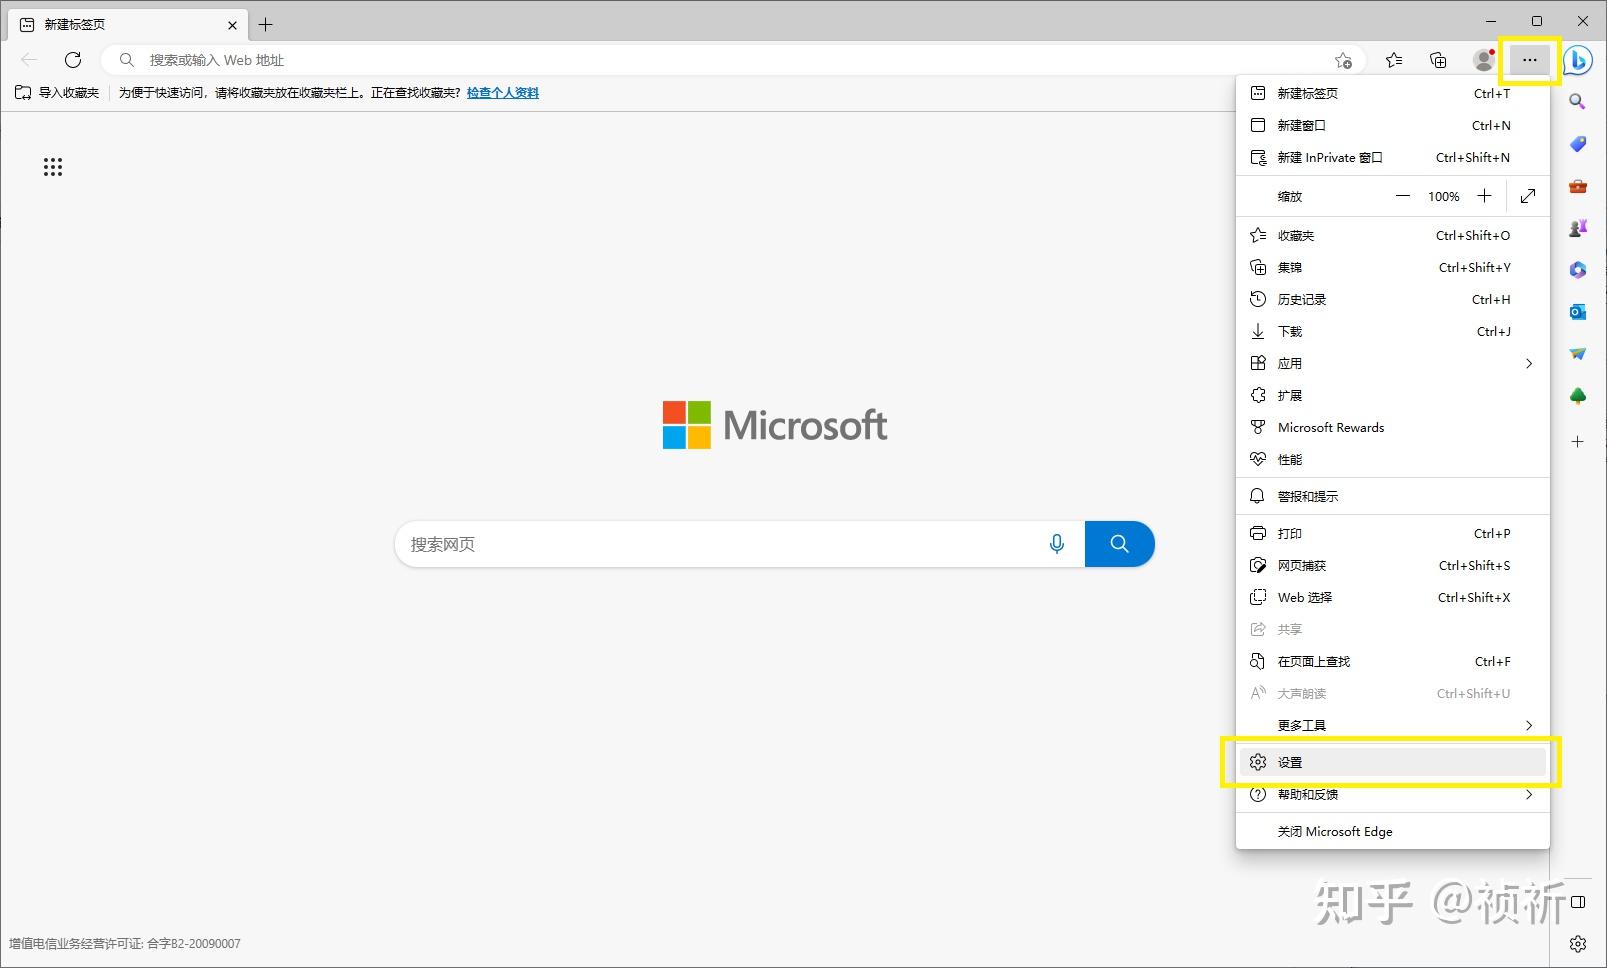Enter full screen from zoom row
Screen dimensions: 1607x968
click(1528, 196)
